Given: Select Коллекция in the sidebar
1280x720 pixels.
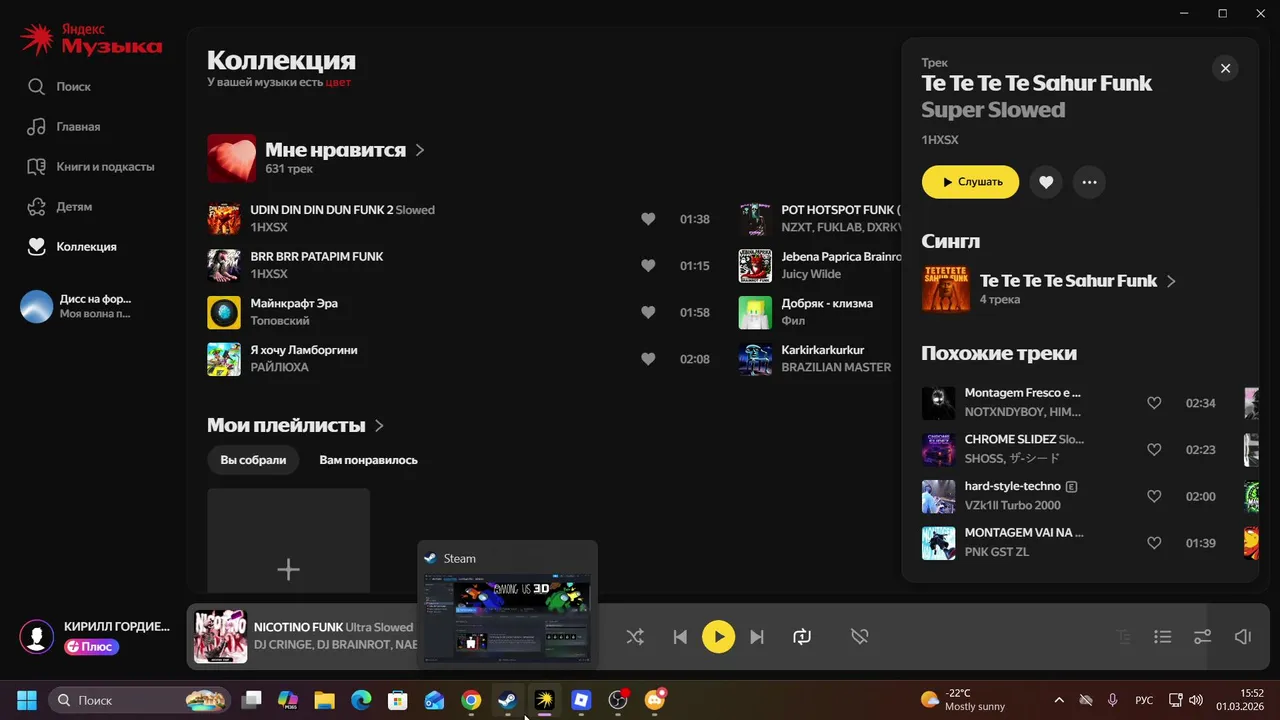Looking at the screenshot, I should click(x=72, y=246).
